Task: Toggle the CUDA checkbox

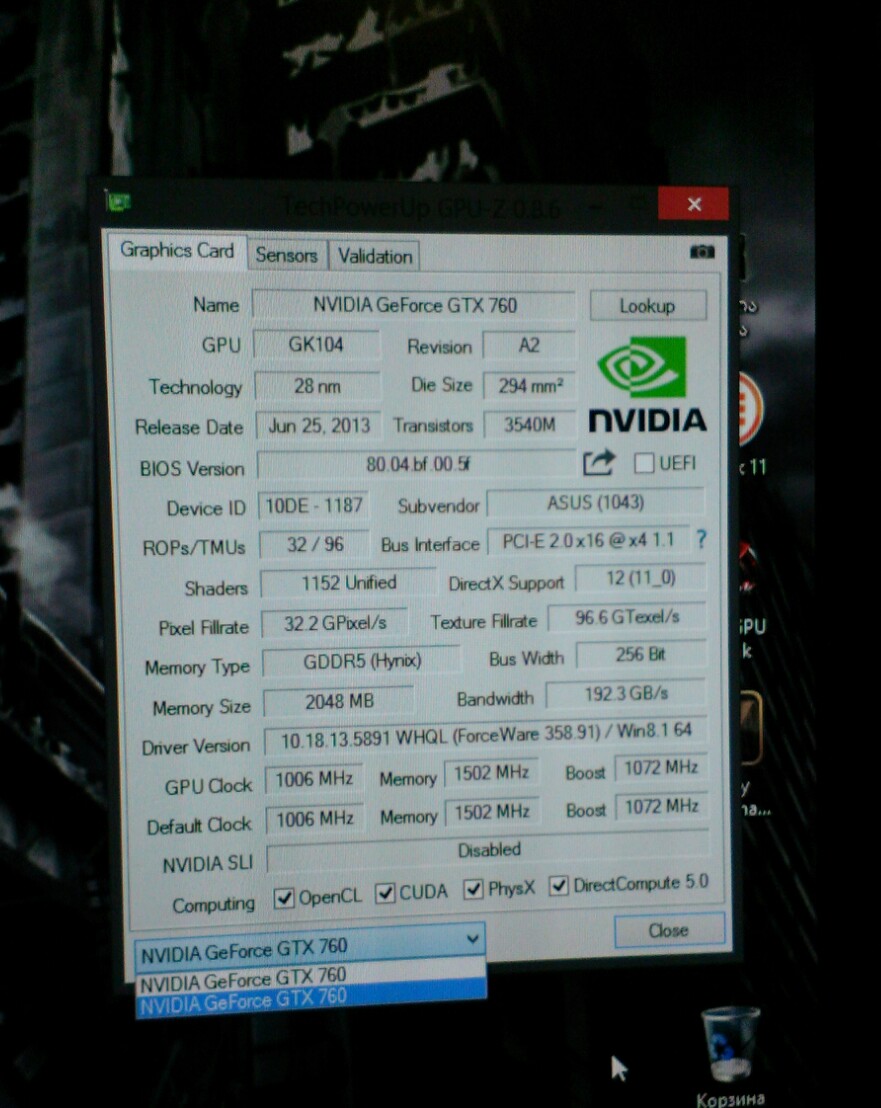Action: coord(385,893)
